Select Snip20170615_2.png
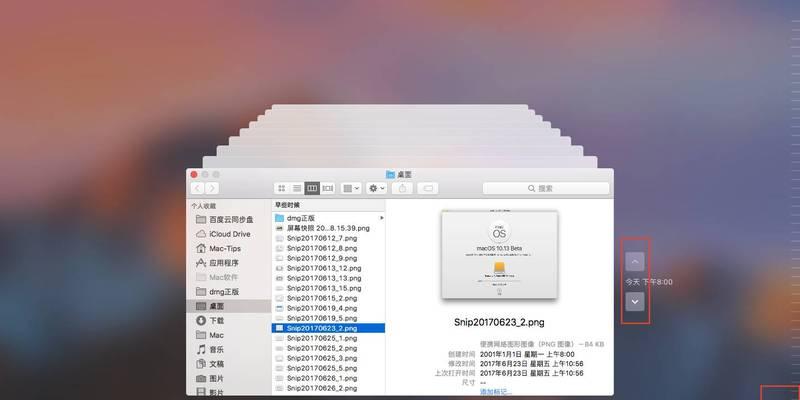Screen dimensions: 800x400 pos(329,298)
